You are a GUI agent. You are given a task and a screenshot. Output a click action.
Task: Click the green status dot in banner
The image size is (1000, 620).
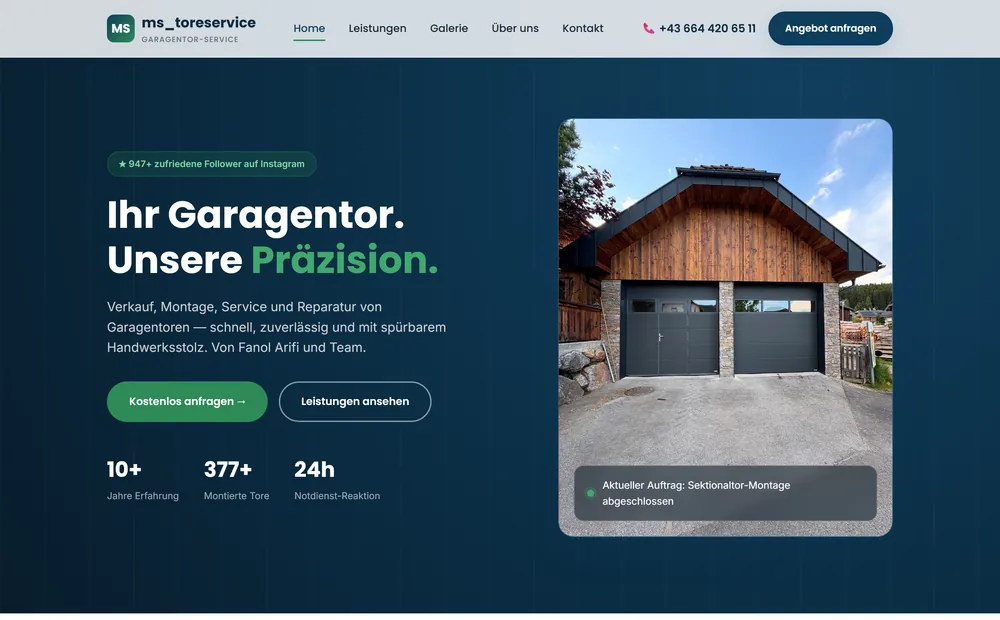[591, 493]
